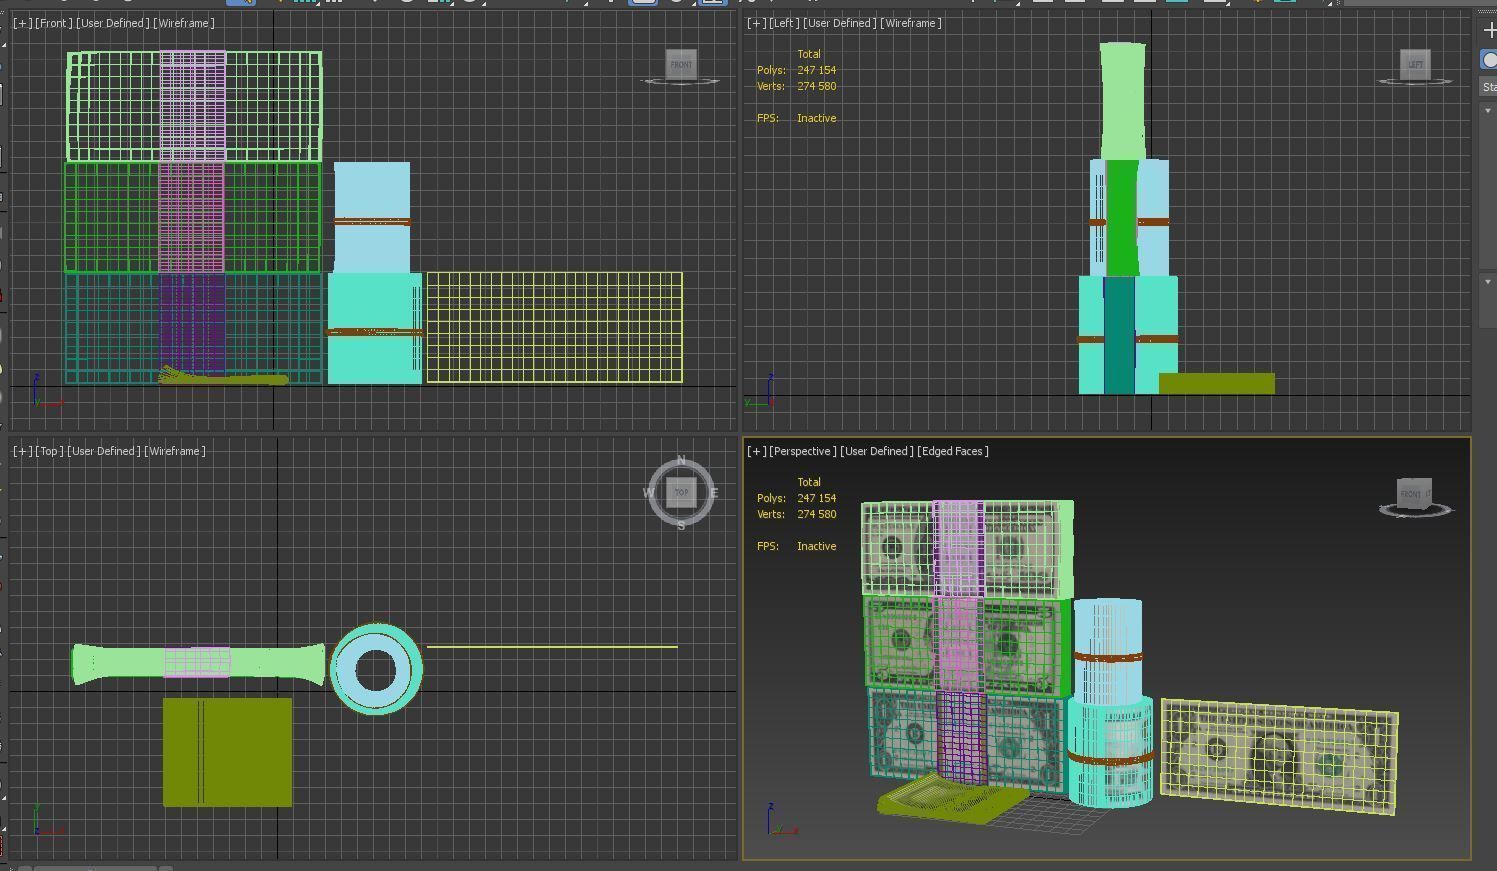The width and height of the screenshot is (1497, 871).
Task: Click the 'Total' statistics header in Perspective viewport
Action: click(809, 482)
